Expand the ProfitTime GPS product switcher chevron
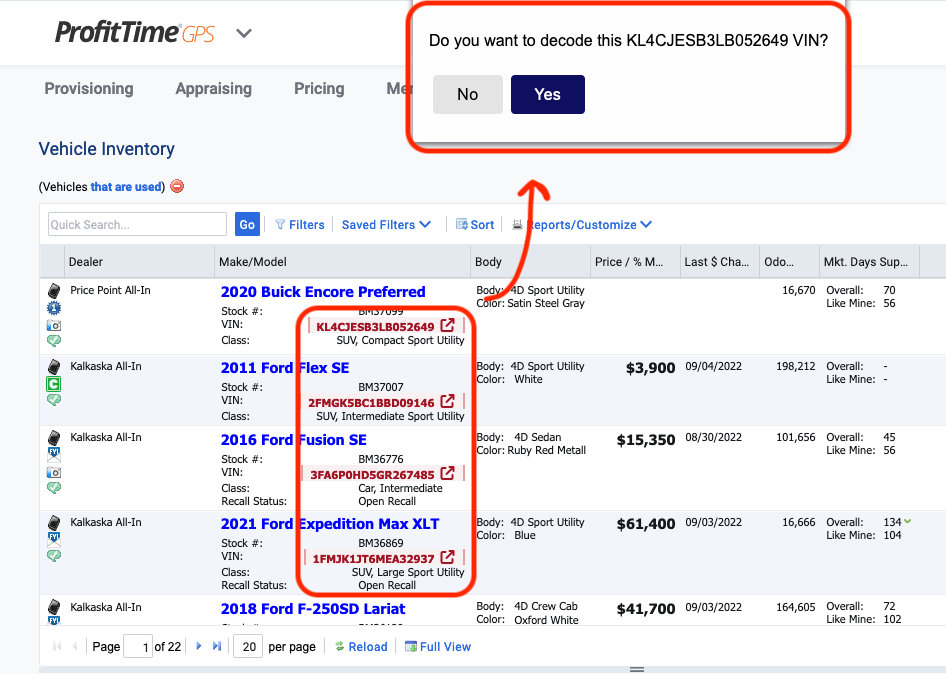Screen dimensions: 946x674 [244, 33]
